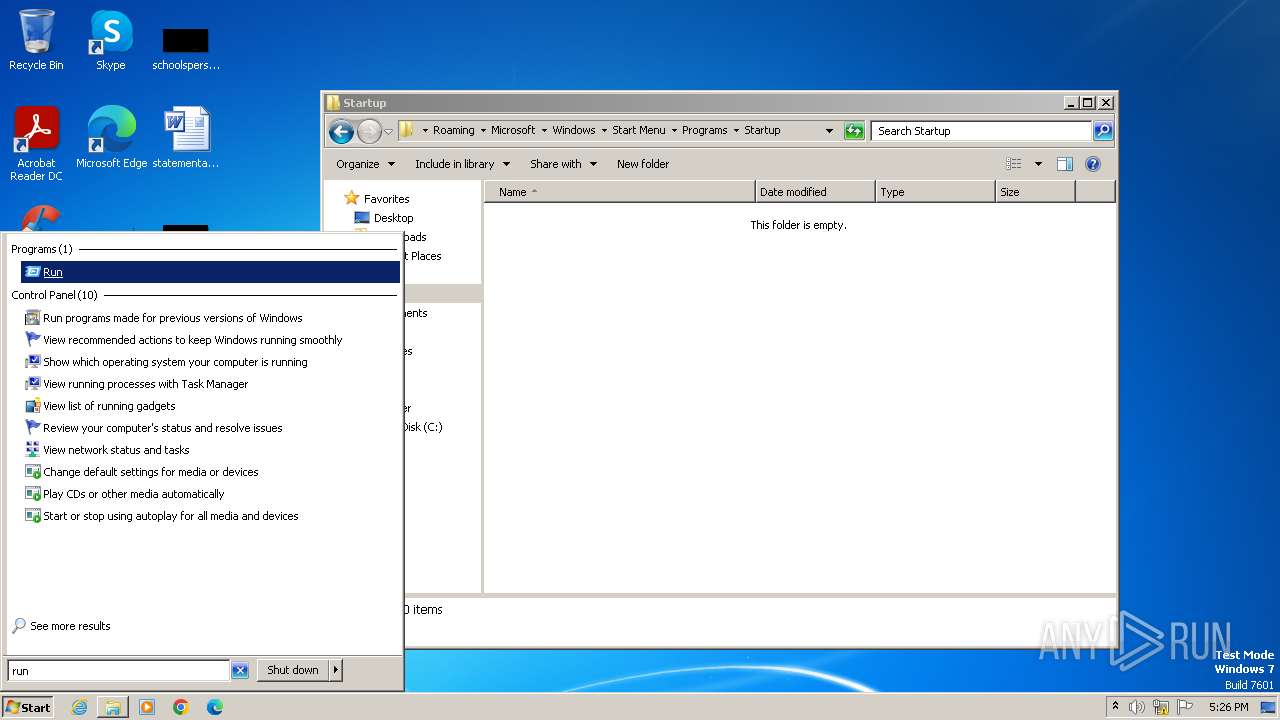Open Acrobat Reader DC desktop shortcut
The image size is (1280, 720).
(x=36, y=143)
